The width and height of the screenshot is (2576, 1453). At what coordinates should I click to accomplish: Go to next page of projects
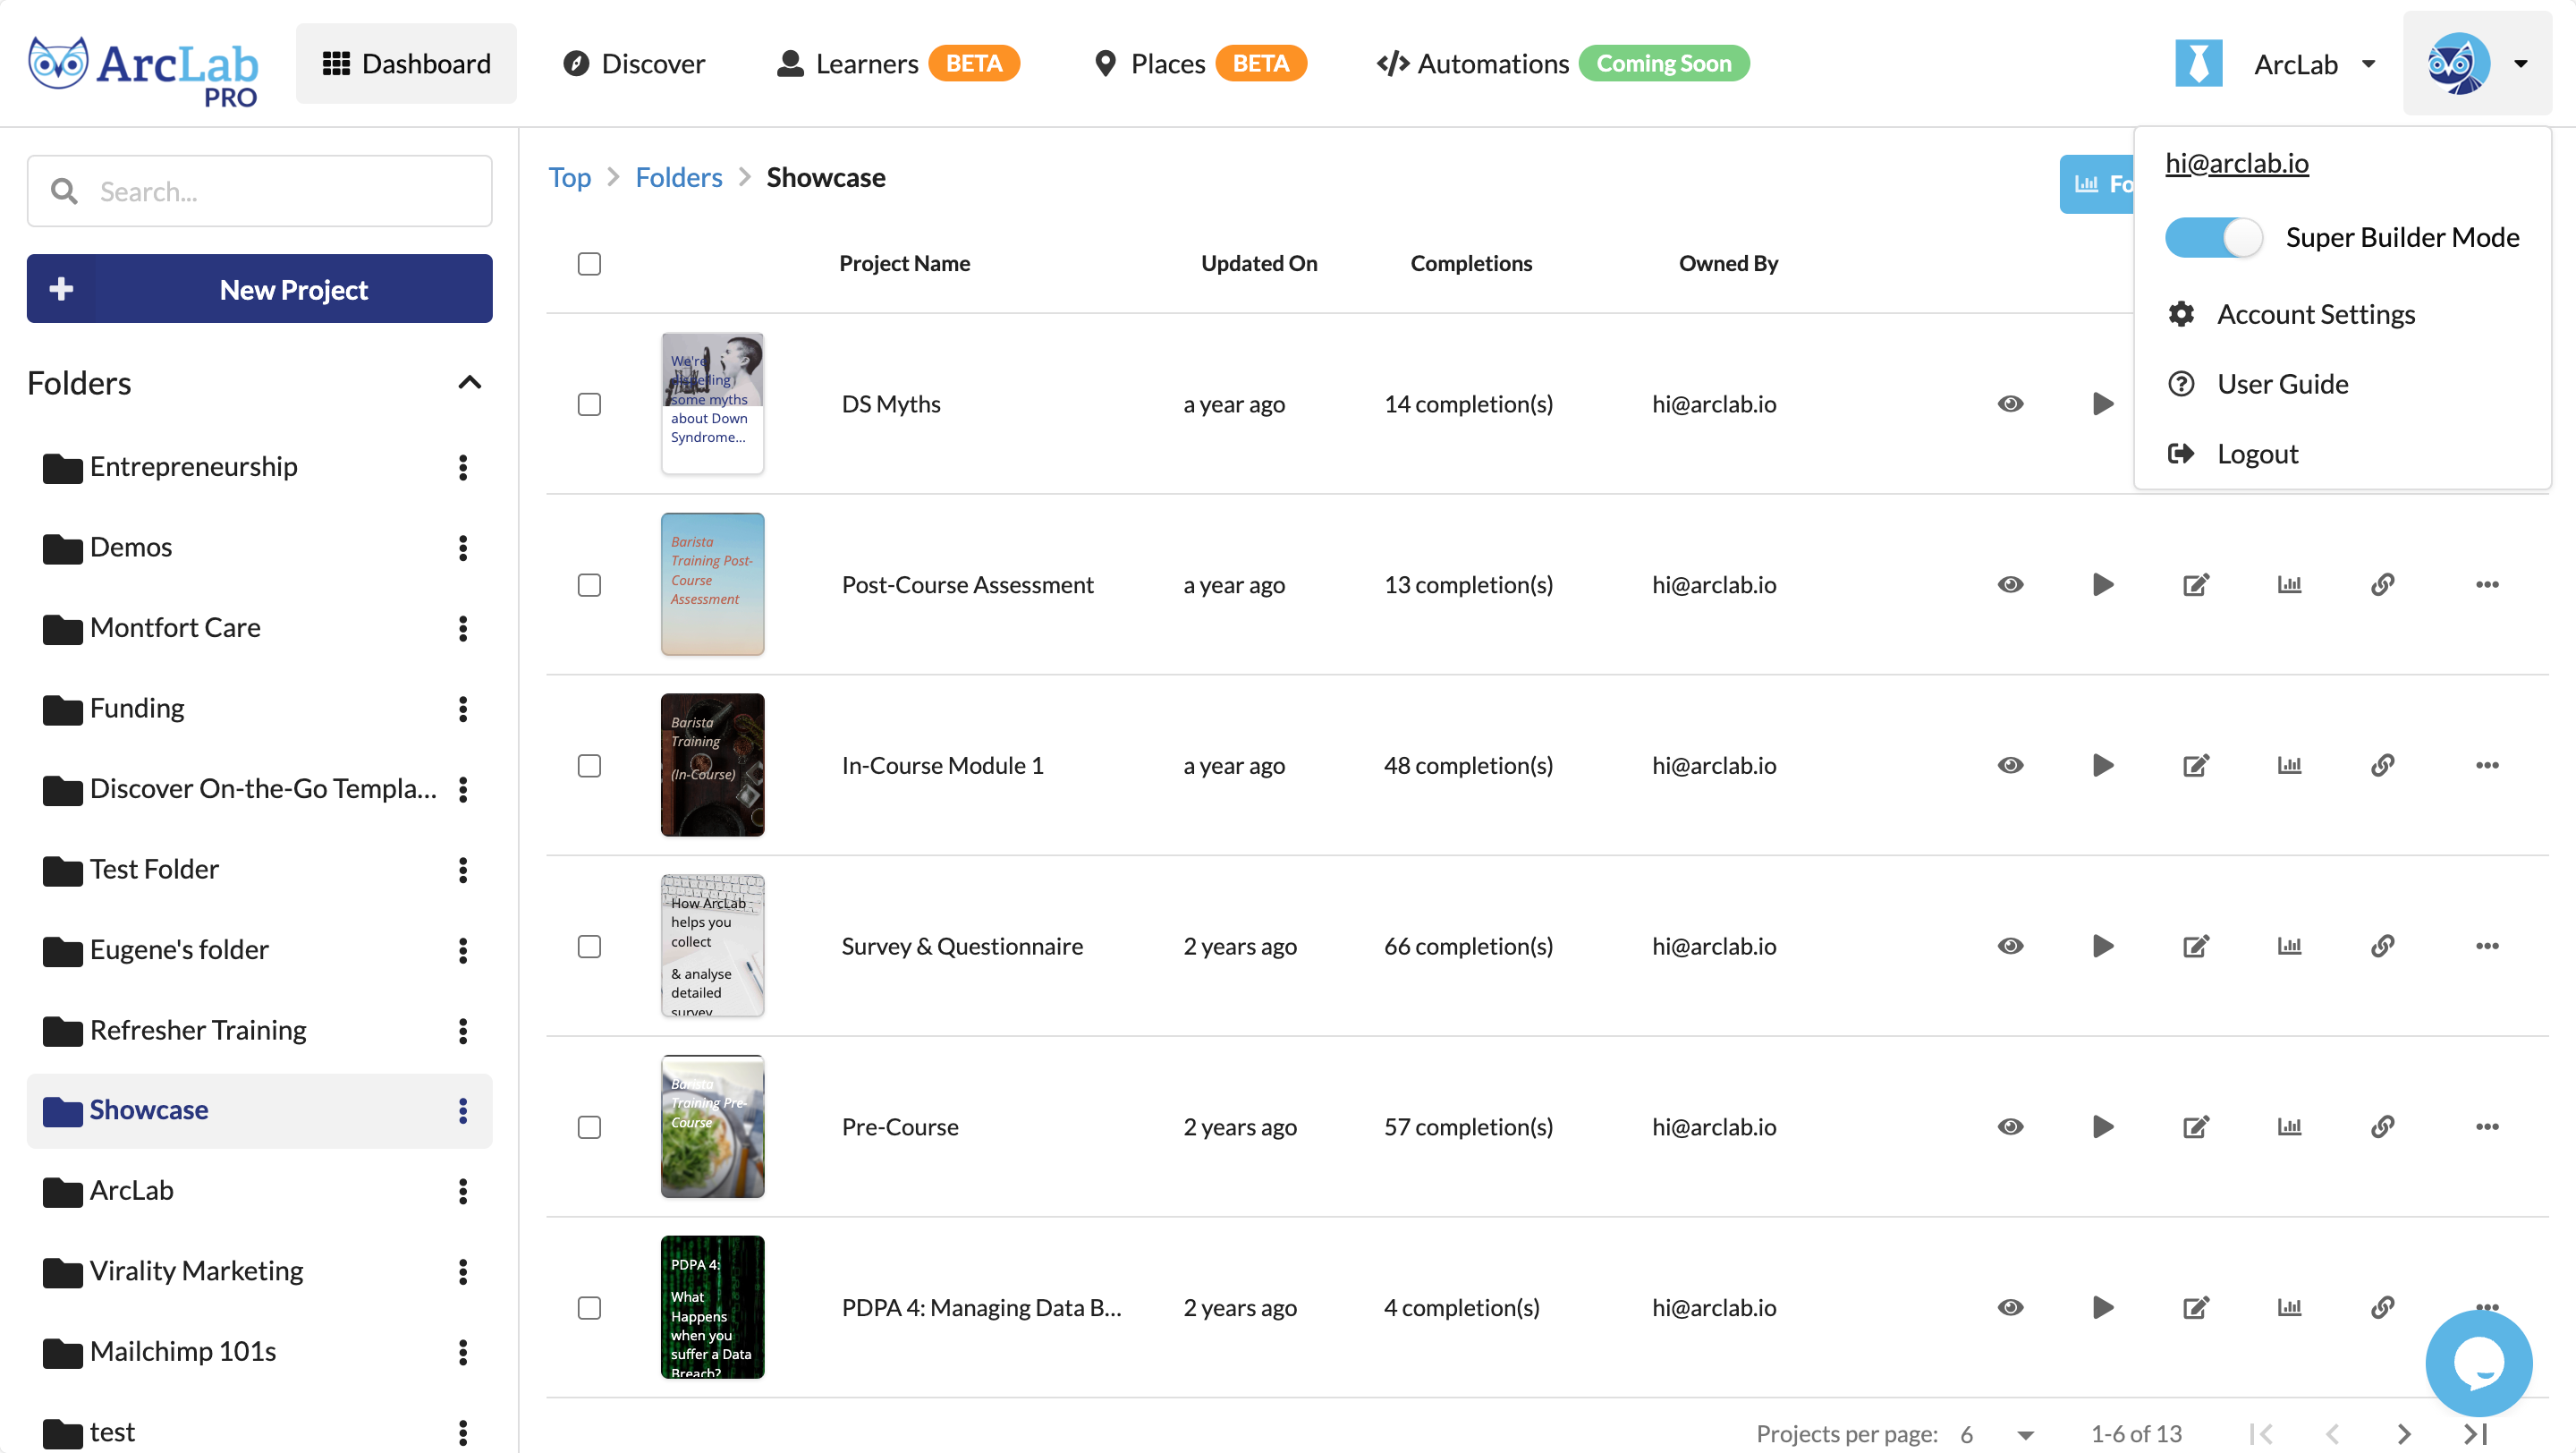click(x=2404, y=1434)
